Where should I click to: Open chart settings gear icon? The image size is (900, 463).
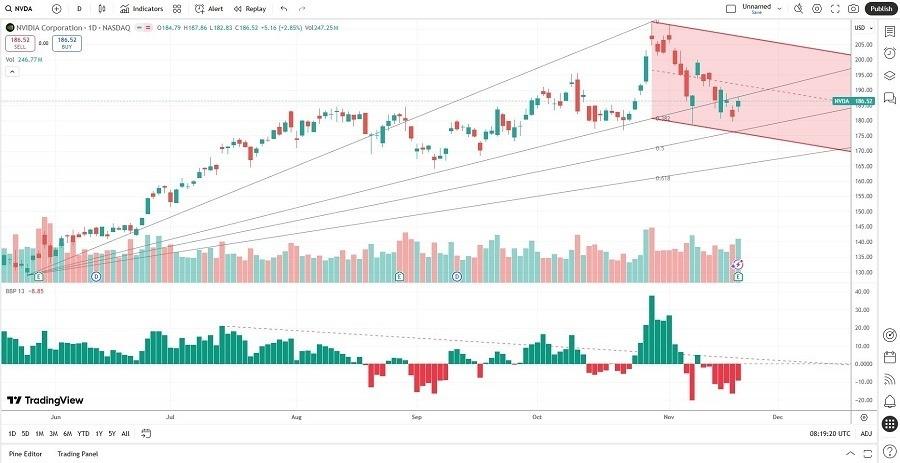tap(817, 8)
